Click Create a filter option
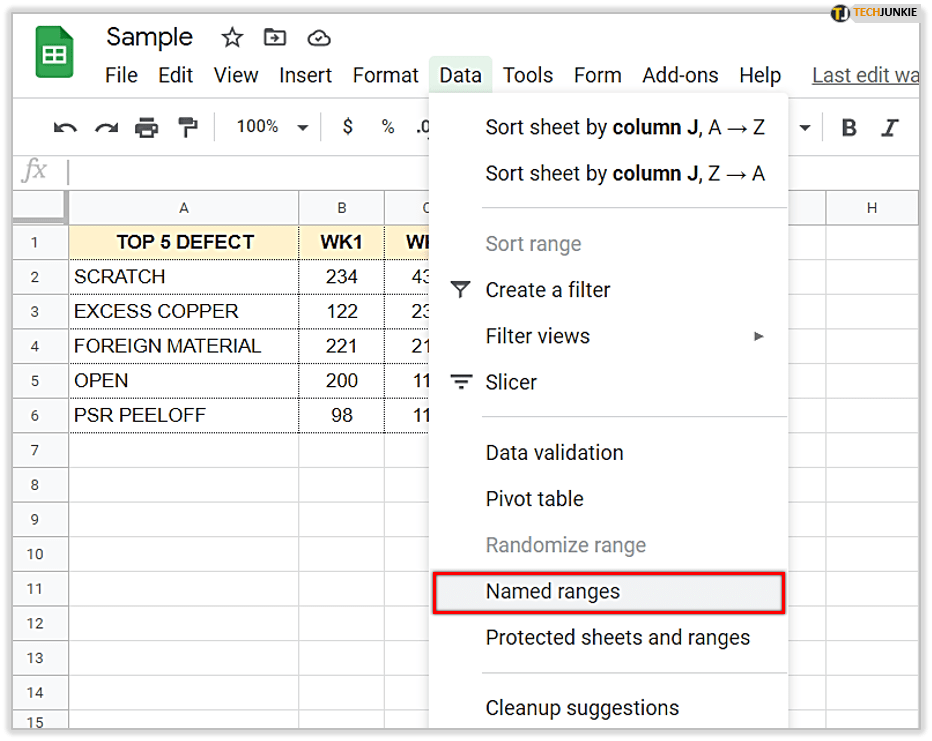 click(x=547, y=290)
